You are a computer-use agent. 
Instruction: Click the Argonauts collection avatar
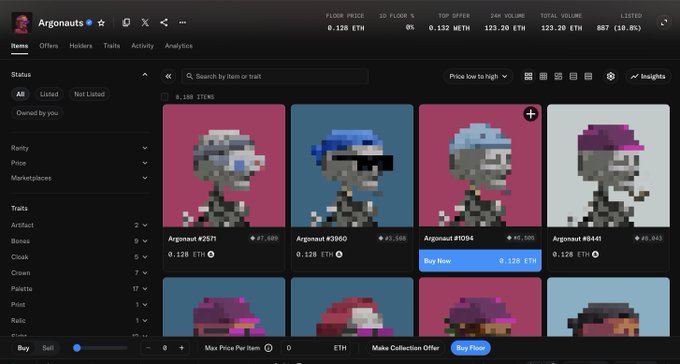[x=21, y=23]
